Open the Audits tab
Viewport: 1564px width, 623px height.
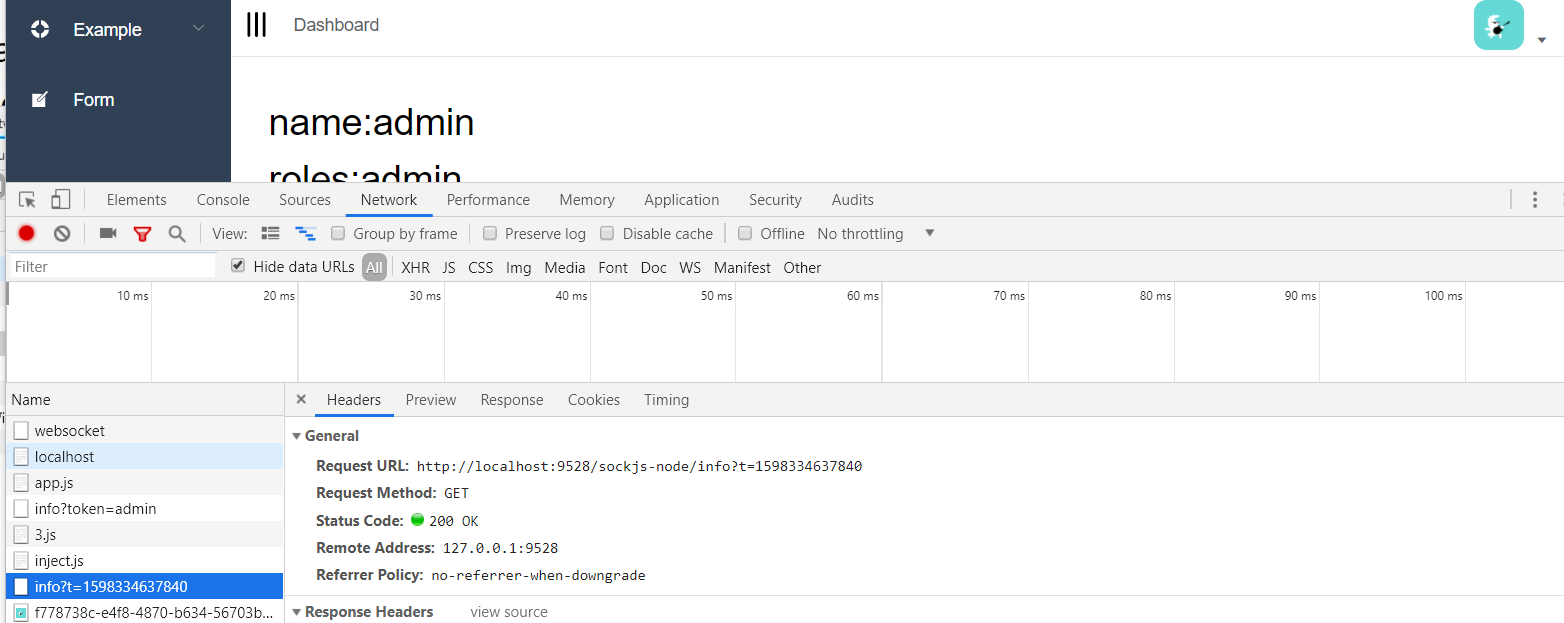coord(853,200)
